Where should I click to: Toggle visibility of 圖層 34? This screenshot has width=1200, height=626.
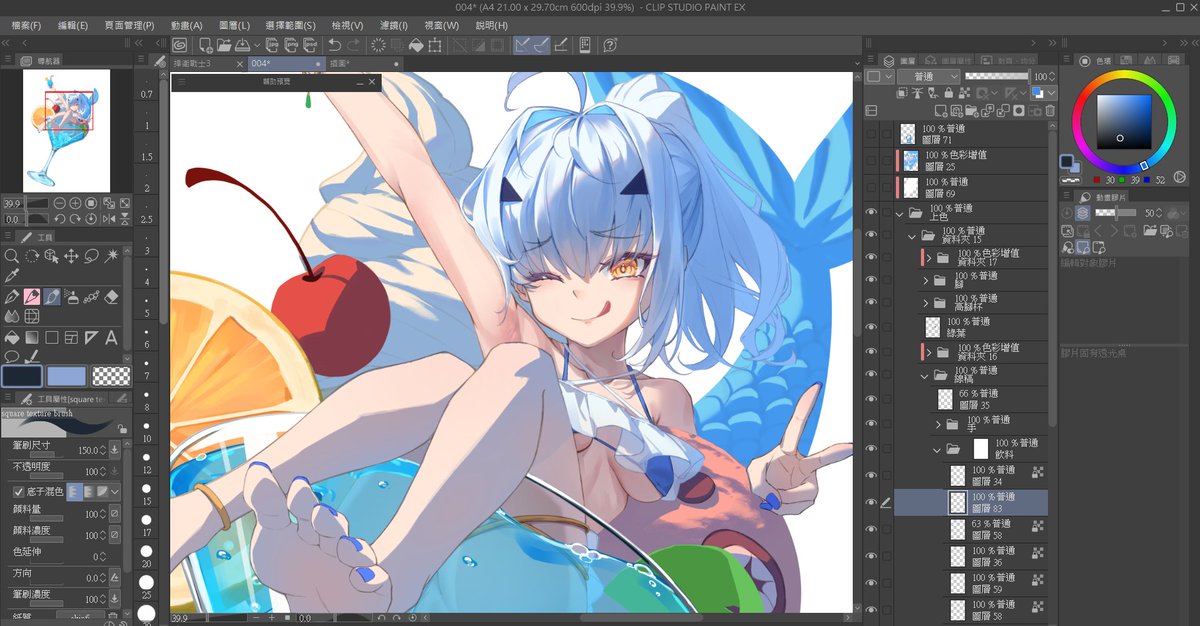pyautogui.click(x=871, y=475)
